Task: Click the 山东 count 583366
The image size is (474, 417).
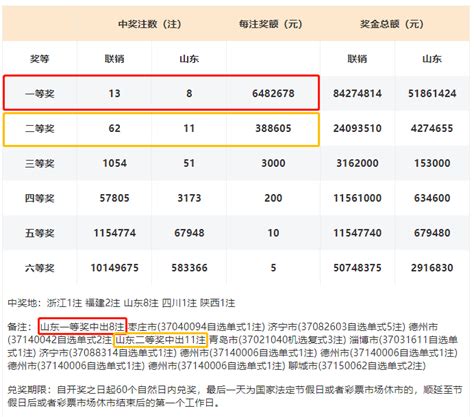Action: click(189, 268)
